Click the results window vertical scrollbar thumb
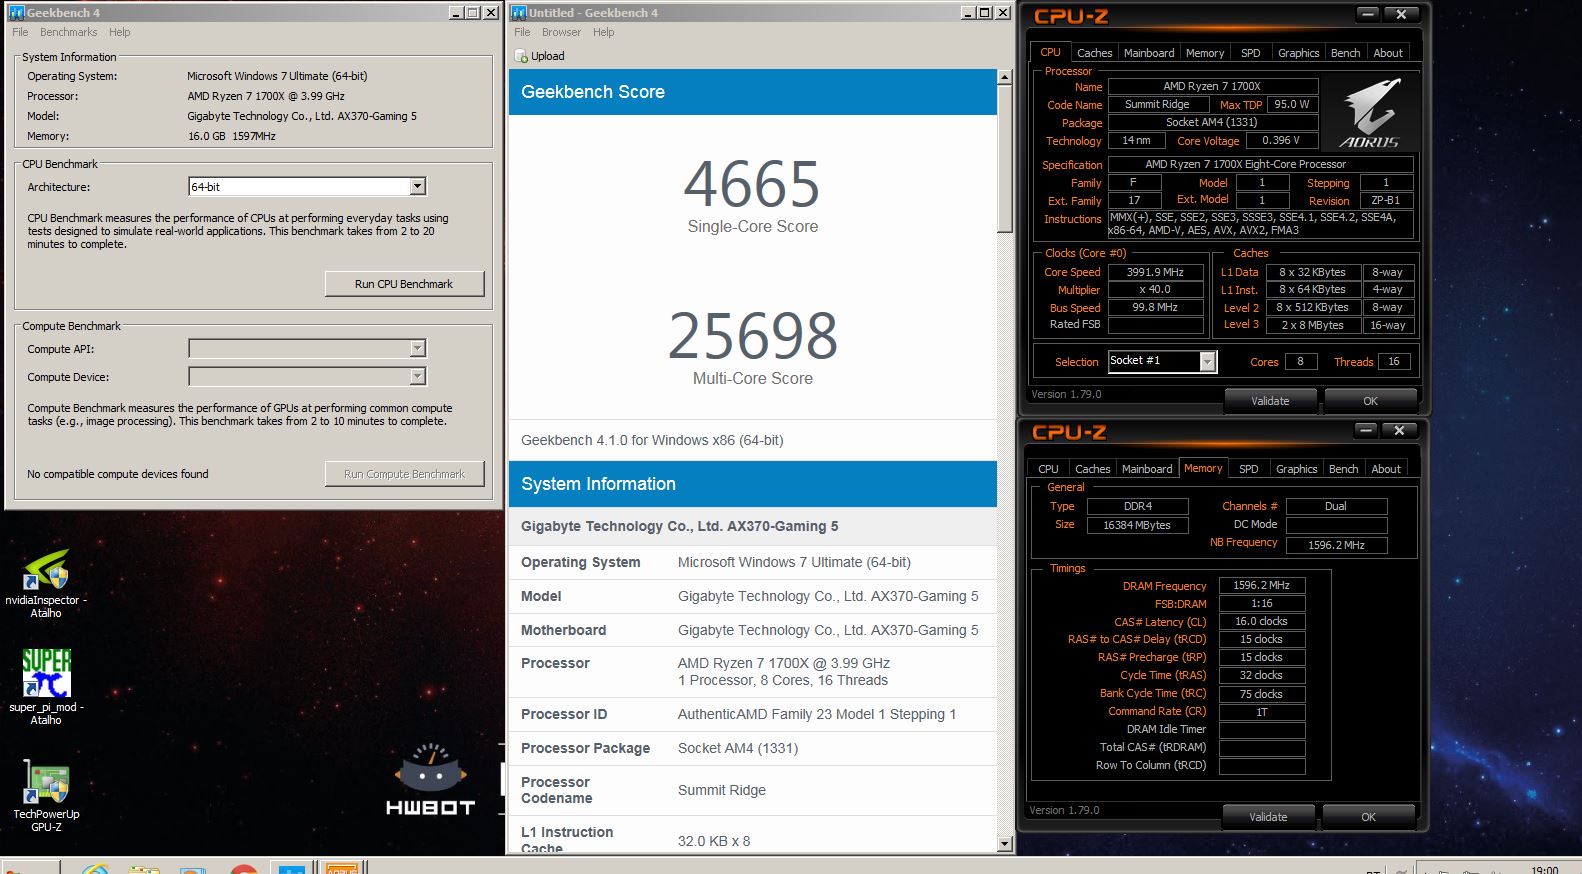 click(1005, 159)
